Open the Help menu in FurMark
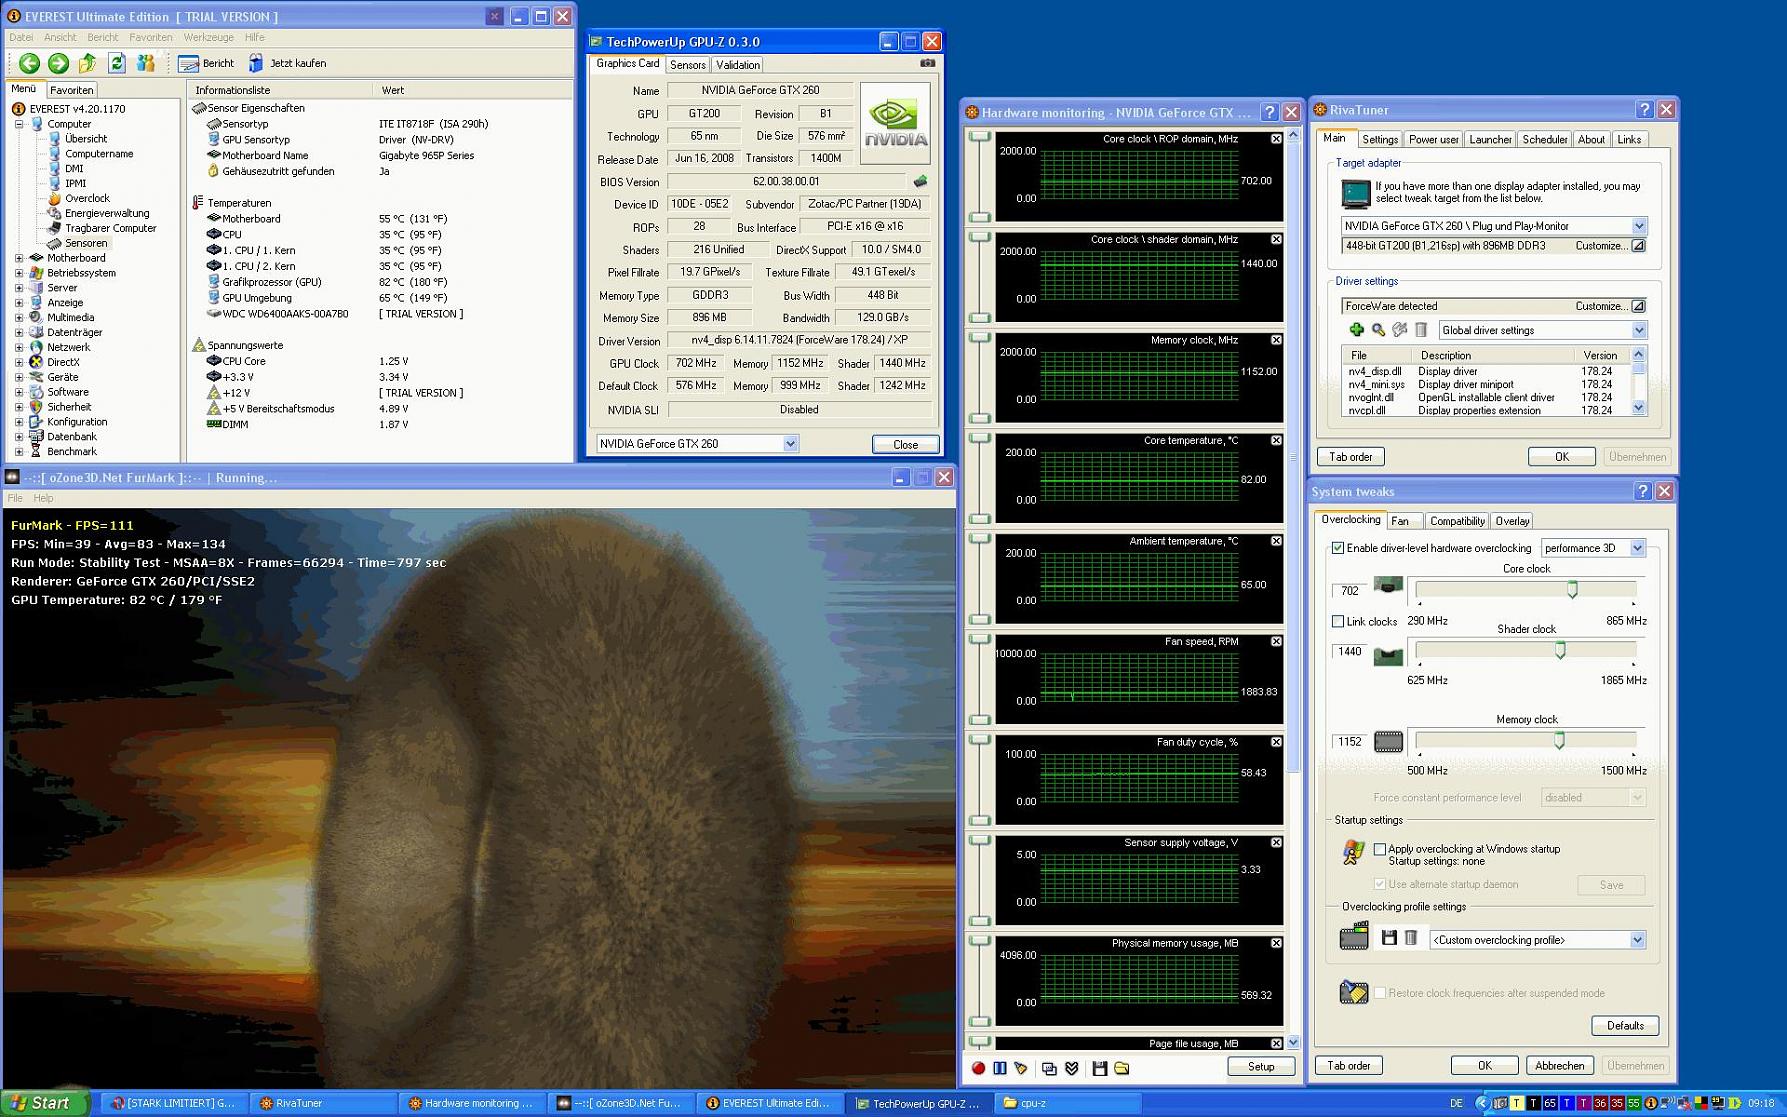1787x1117 pixels. 43,498
